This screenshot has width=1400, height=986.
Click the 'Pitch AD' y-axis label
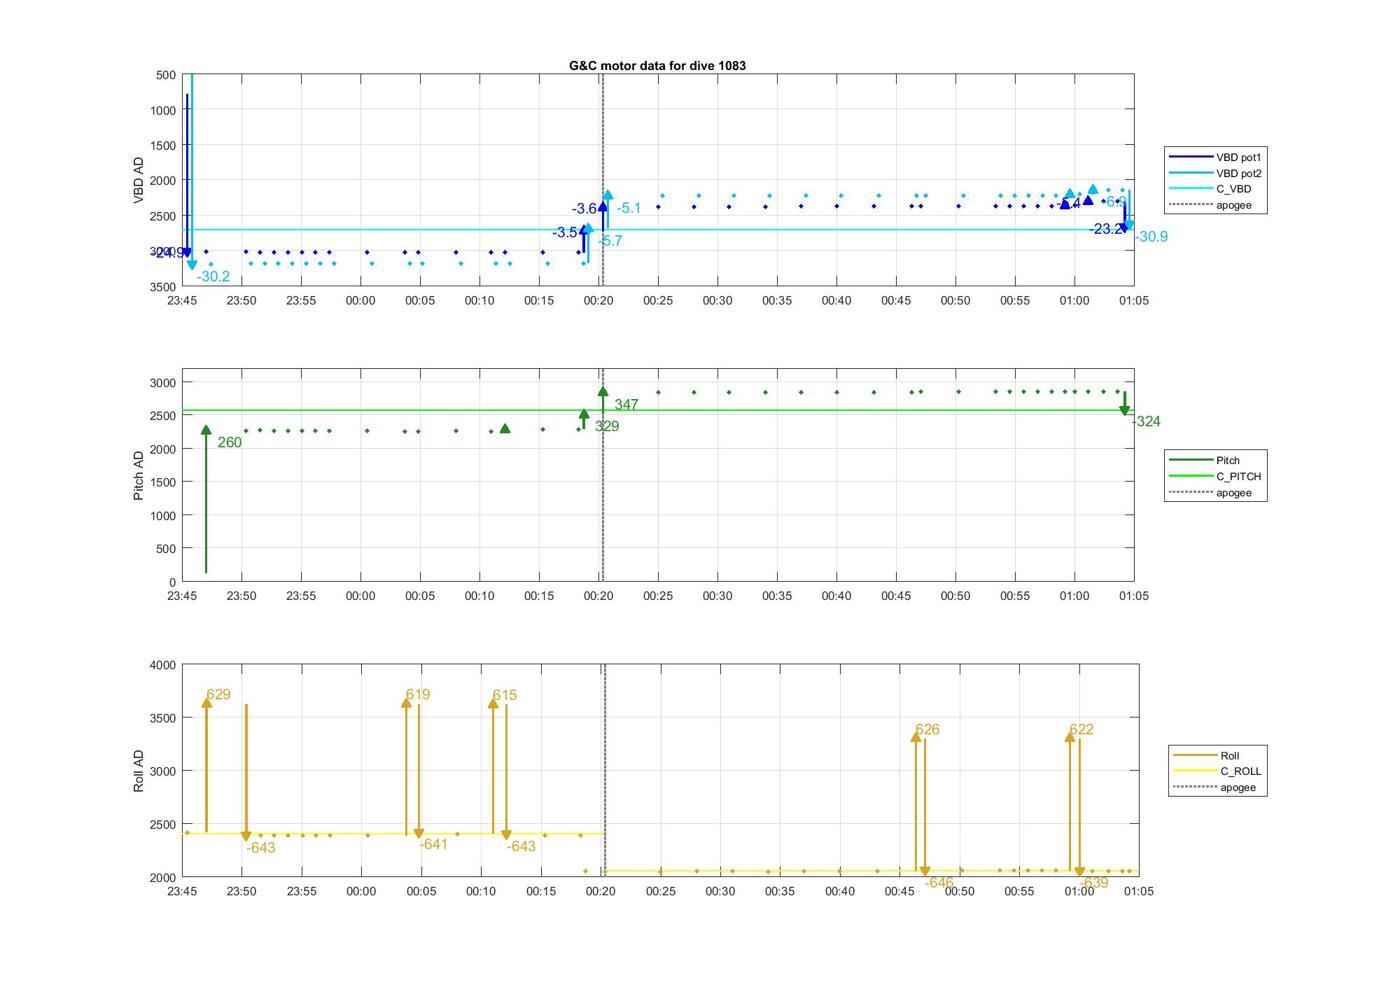138,475
